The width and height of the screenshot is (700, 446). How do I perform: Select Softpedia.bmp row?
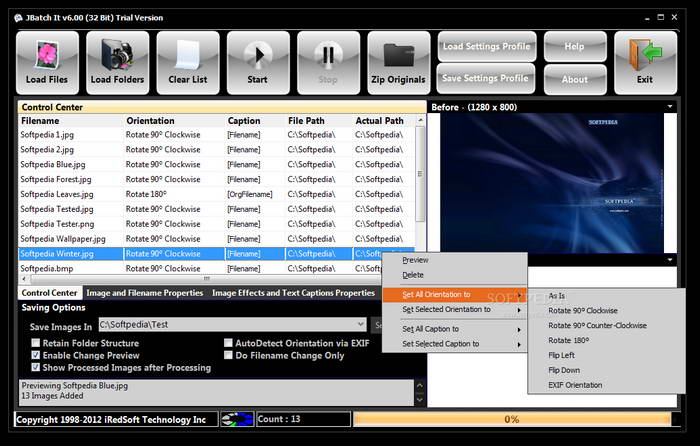coord(200,268)
